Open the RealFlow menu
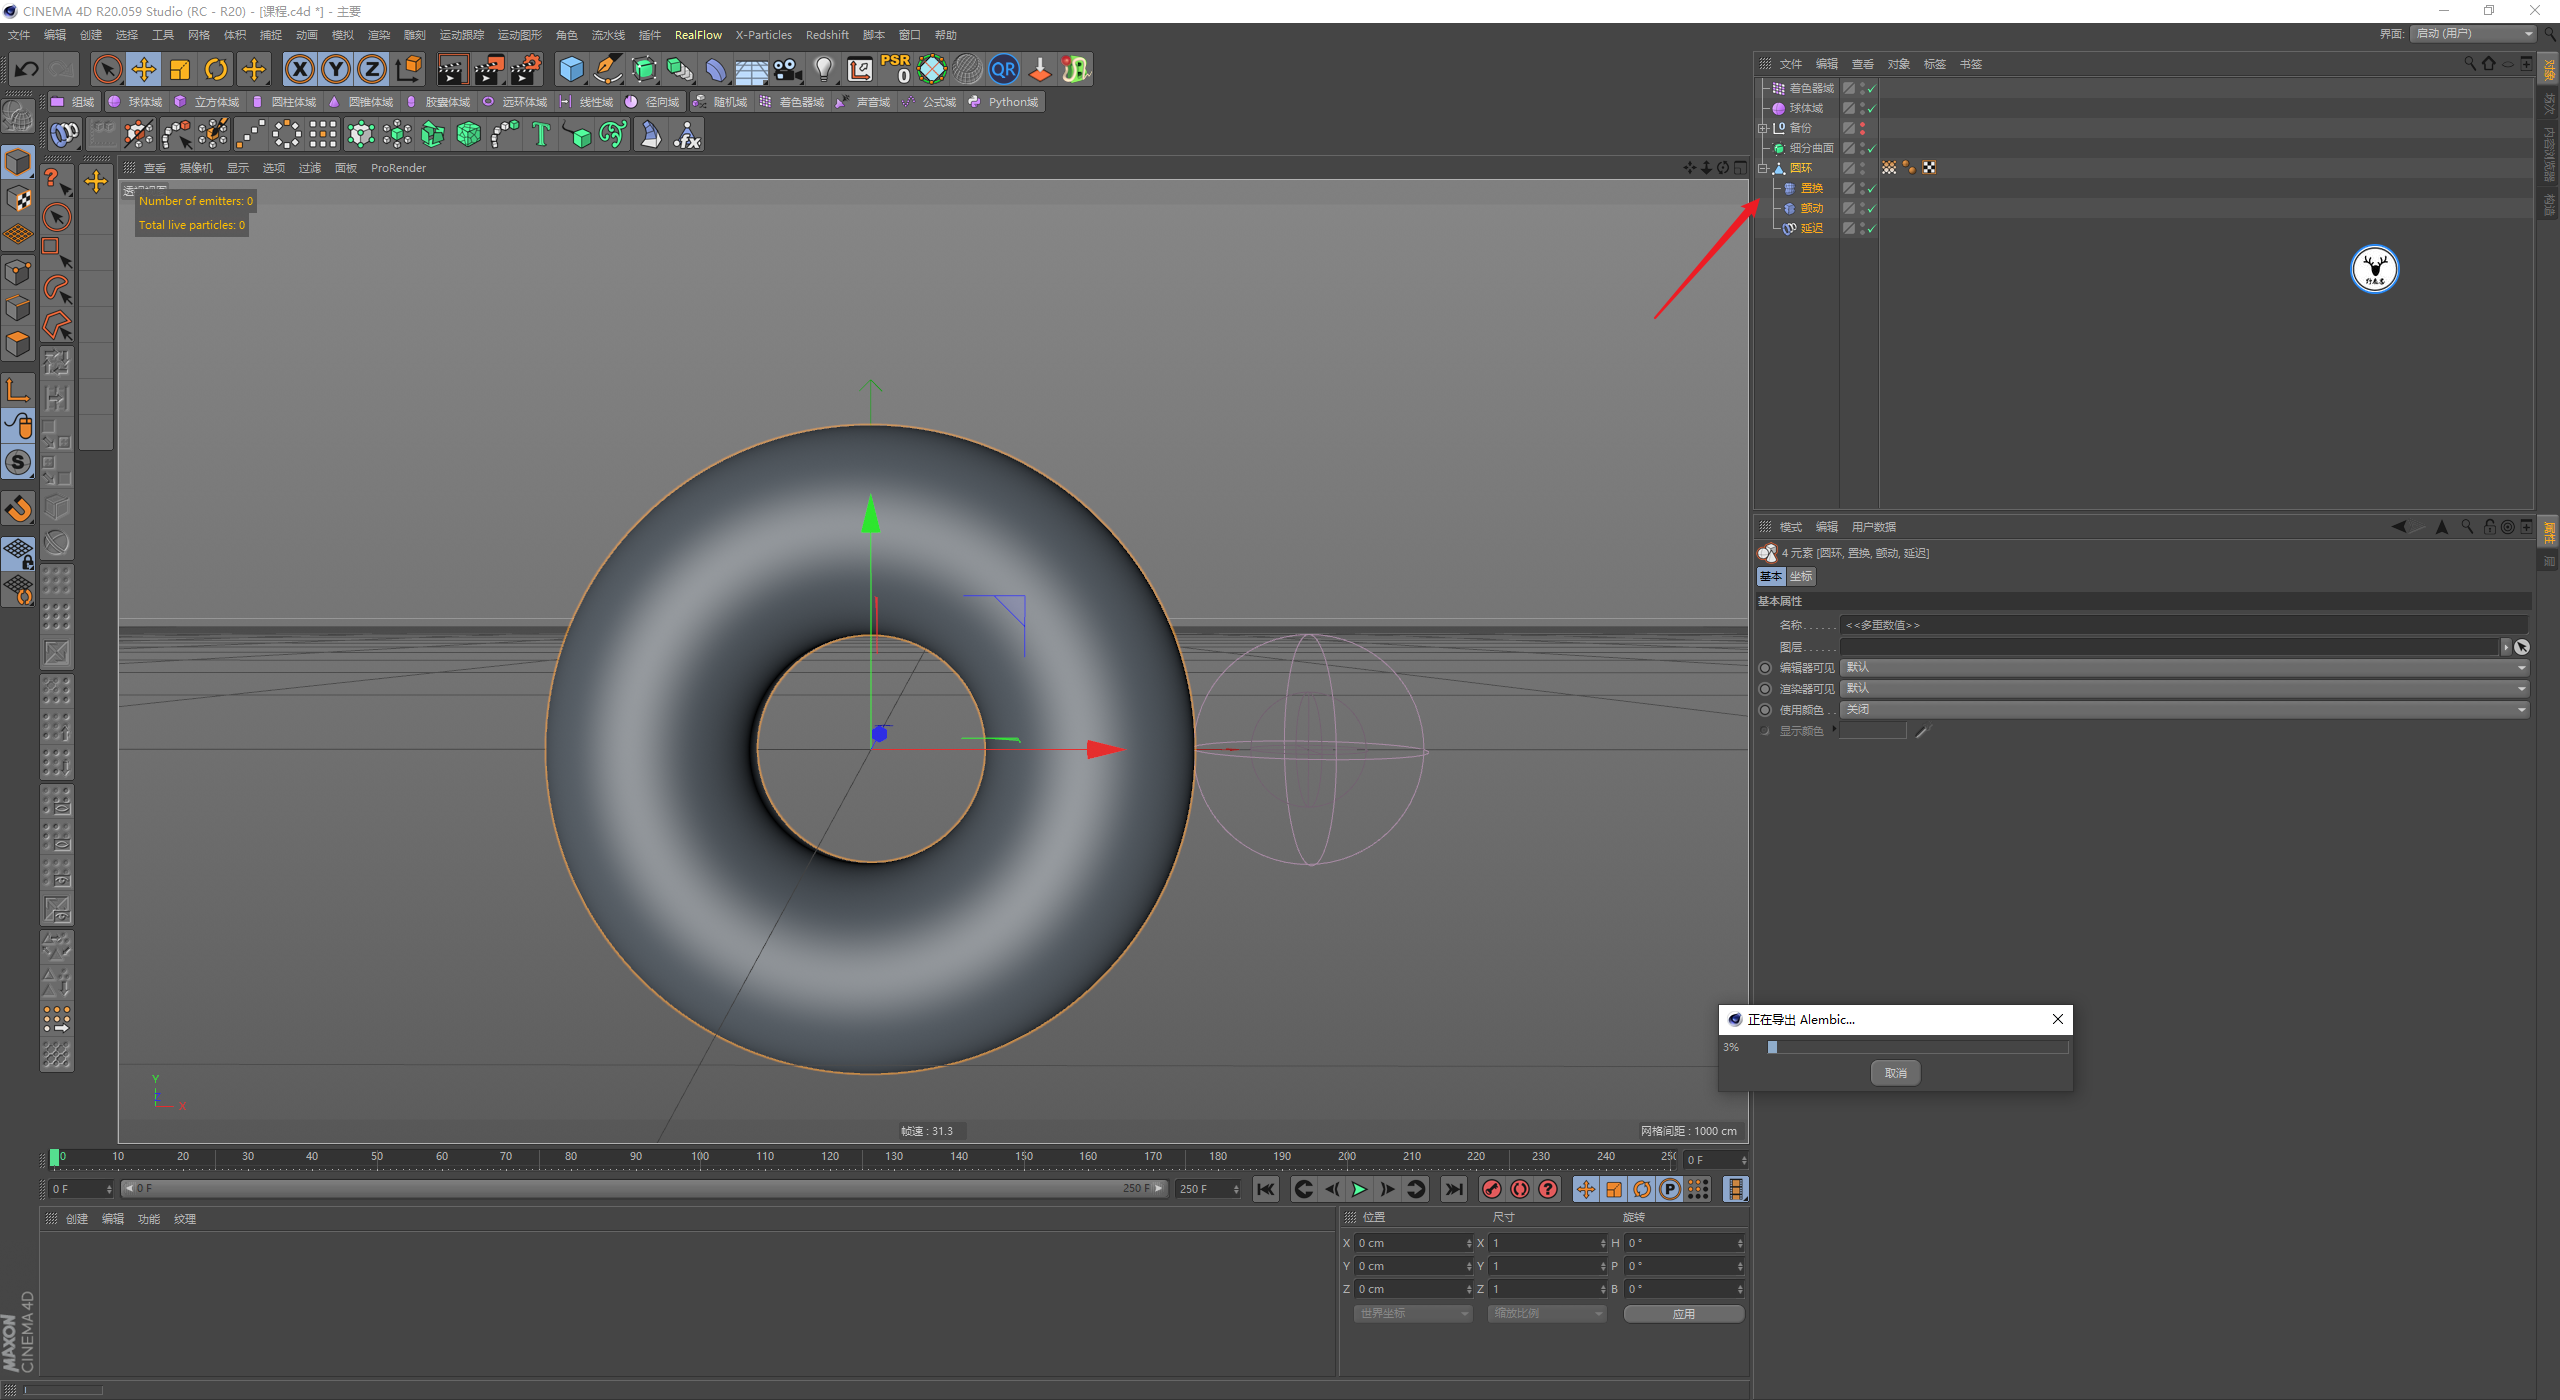Screen dimensions: 2560x1400 (697, 35)
